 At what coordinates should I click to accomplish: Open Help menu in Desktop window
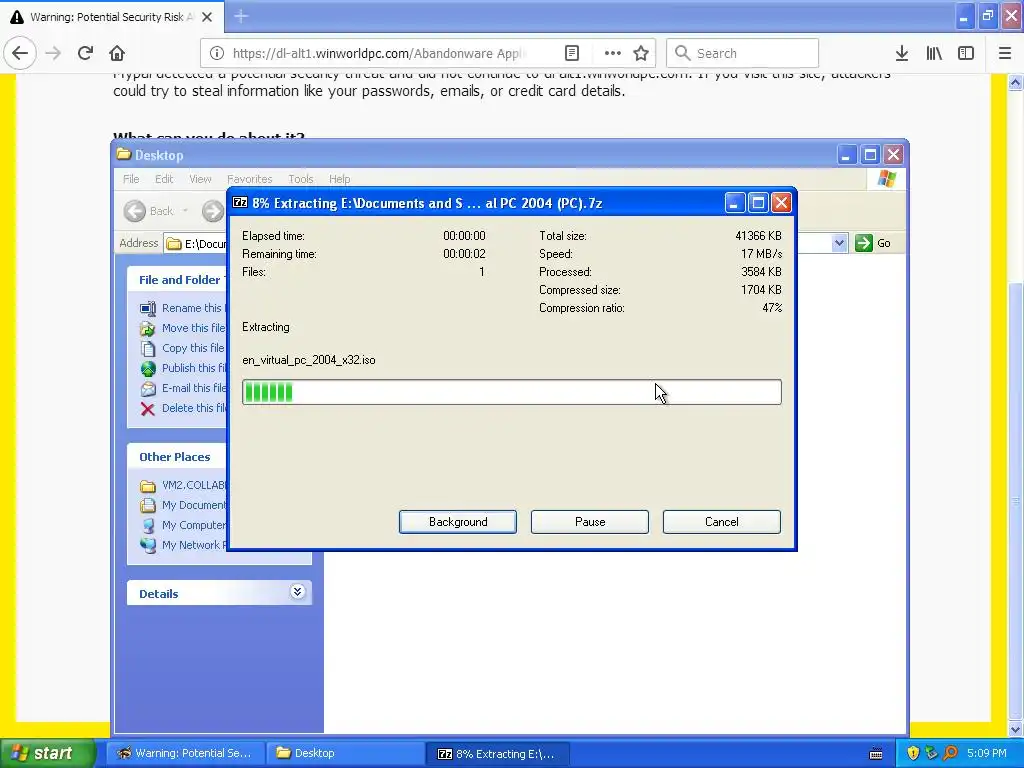coord(339,179)
